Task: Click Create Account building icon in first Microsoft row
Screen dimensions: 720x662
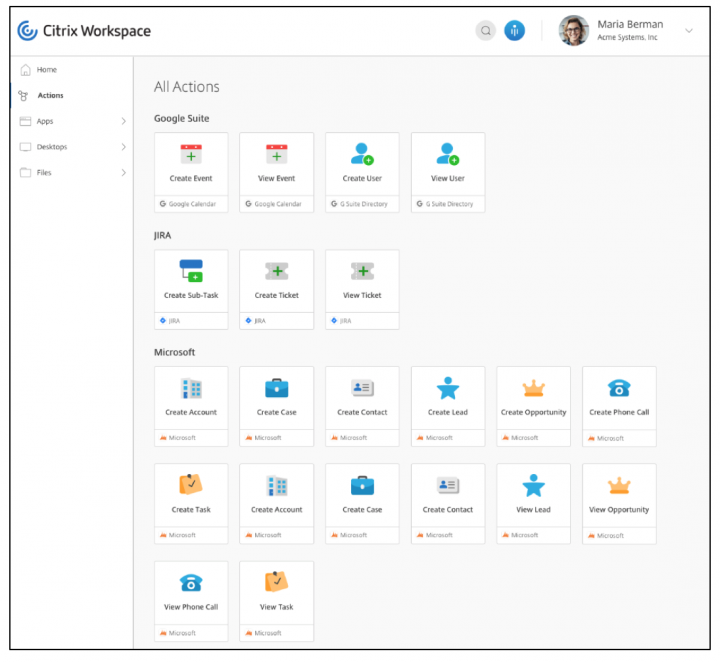Action: 191,388
